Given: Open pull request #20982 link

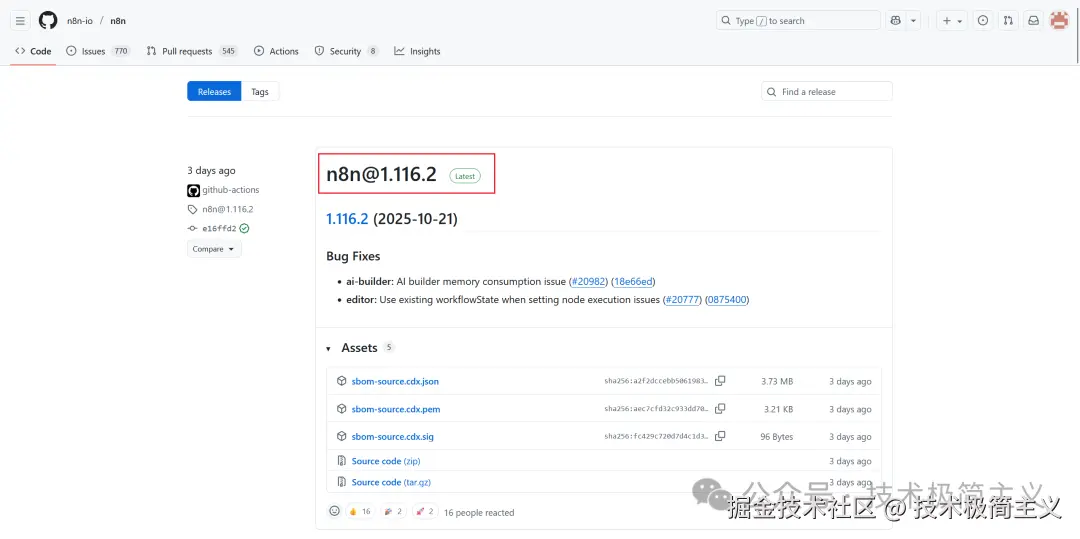Looking at the screenshot, I should pos(588,282).
